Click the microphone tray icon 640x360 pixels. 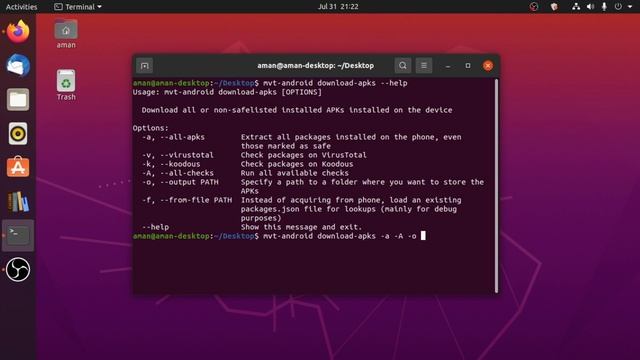point(604,7)
